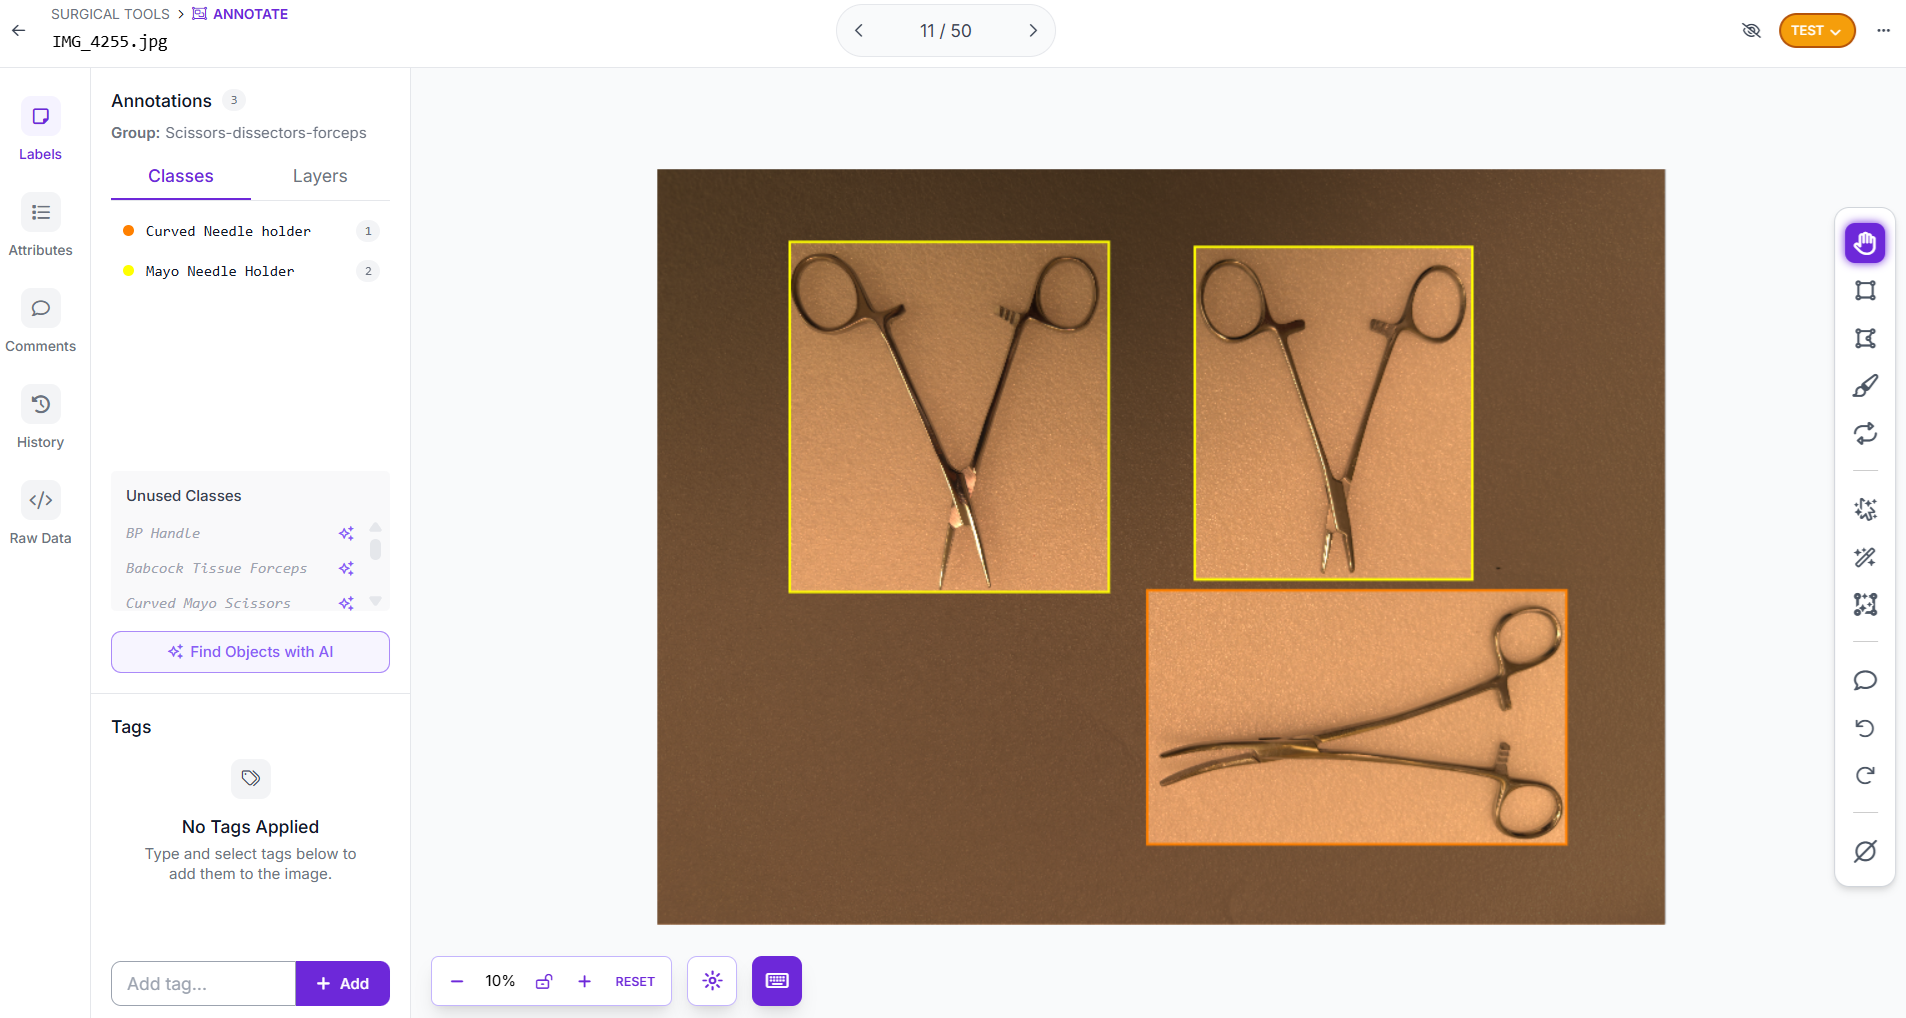Mark image as null with slashed circle
1906x1018 pixels.
pos(1865,852)
